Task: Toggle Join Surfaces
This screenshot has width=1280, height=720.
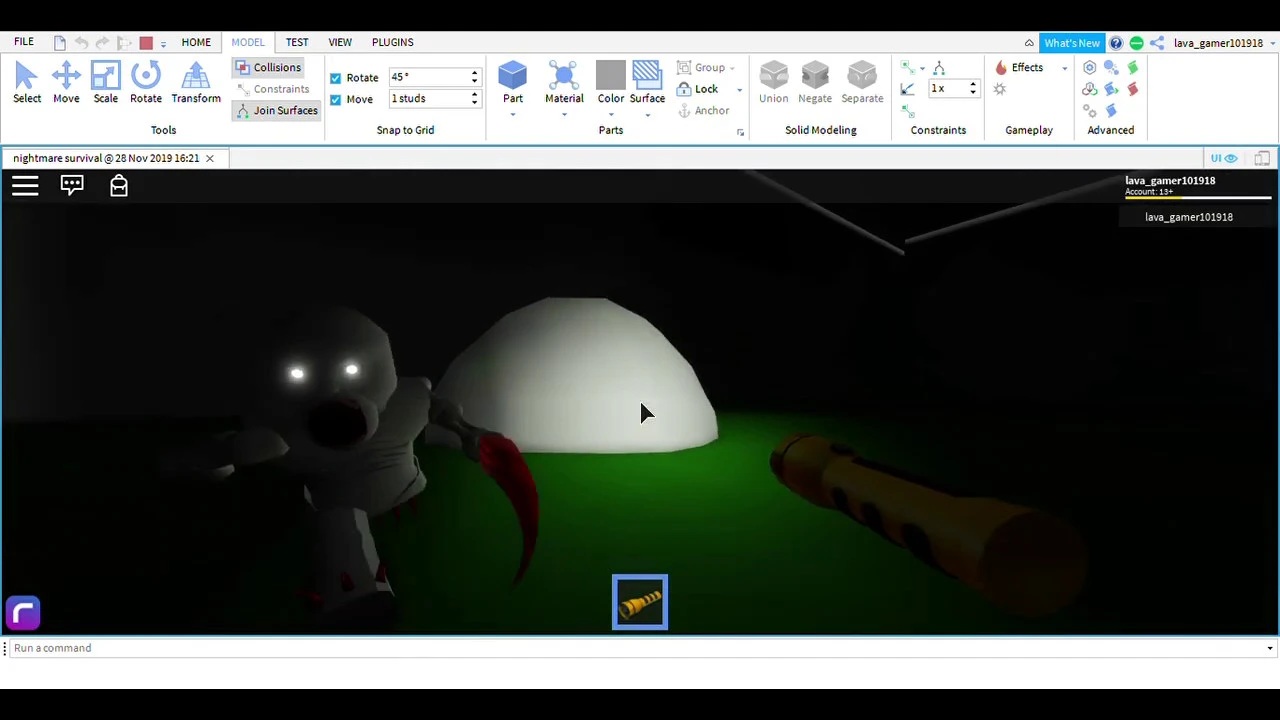Action: point(277,110)
